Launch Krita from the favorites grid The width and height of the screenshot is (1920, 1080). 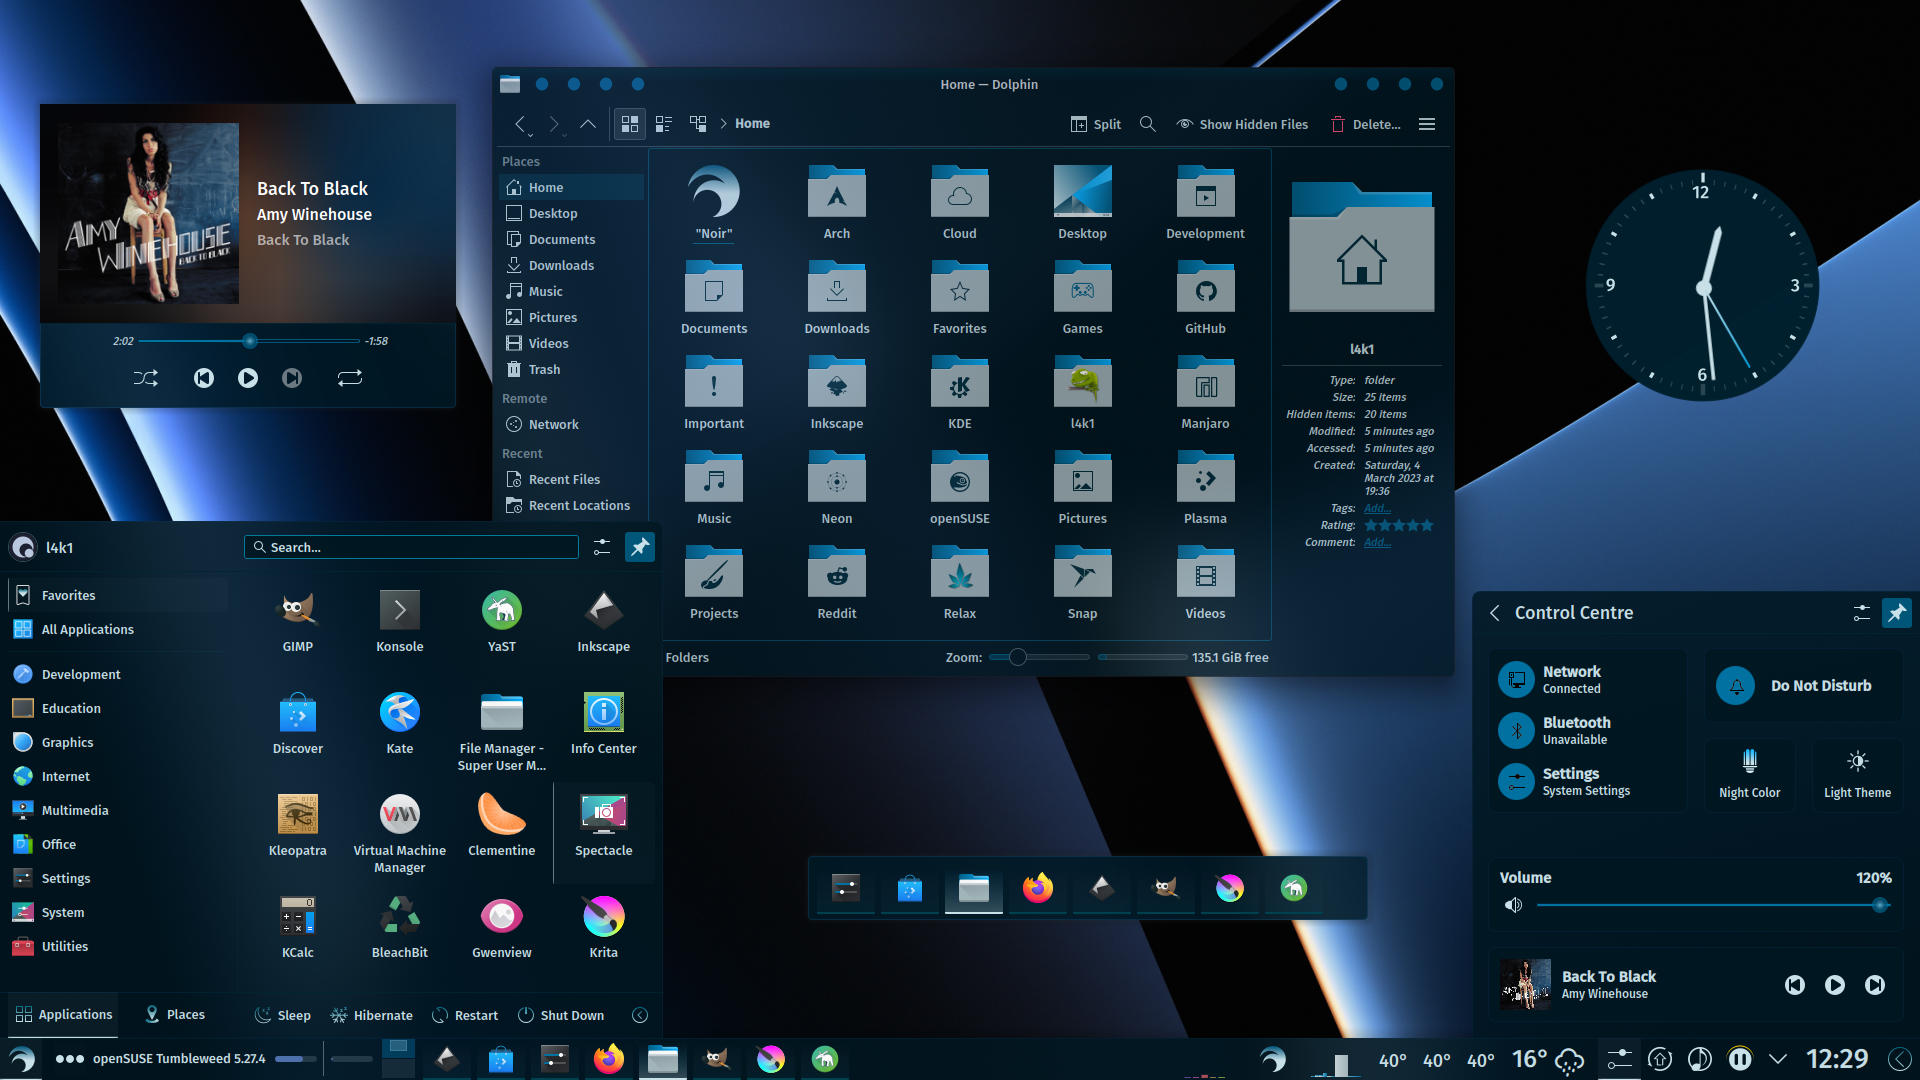[603, 927]
